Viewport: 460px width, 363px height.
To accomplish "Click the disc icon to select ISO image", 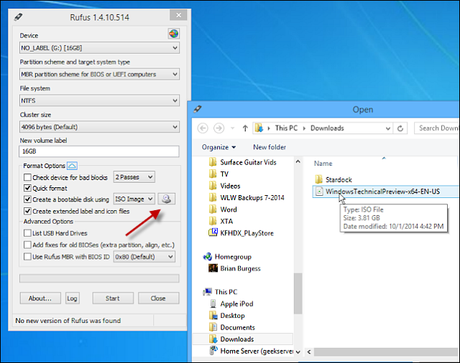I will point(167,199).
